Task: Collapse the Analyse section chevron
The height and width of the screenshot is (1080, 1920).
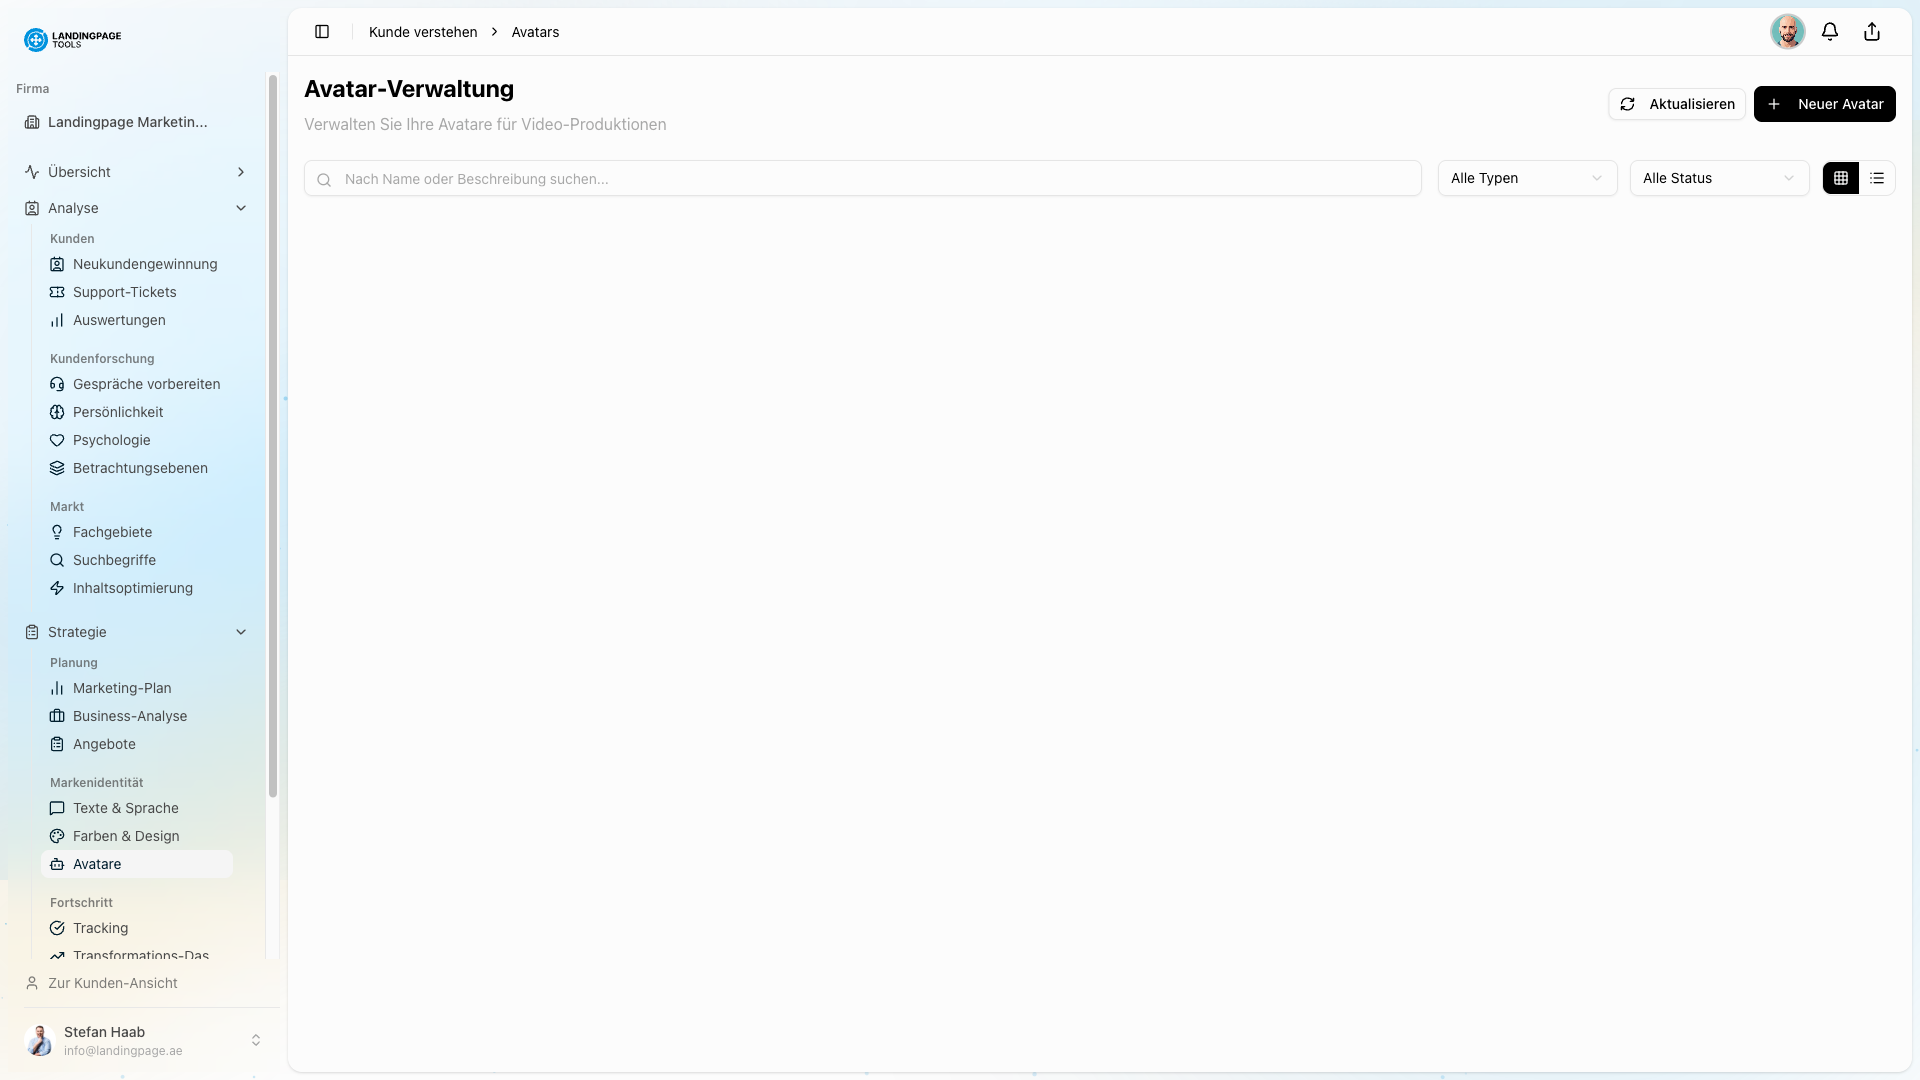Action: pos(241,207)
